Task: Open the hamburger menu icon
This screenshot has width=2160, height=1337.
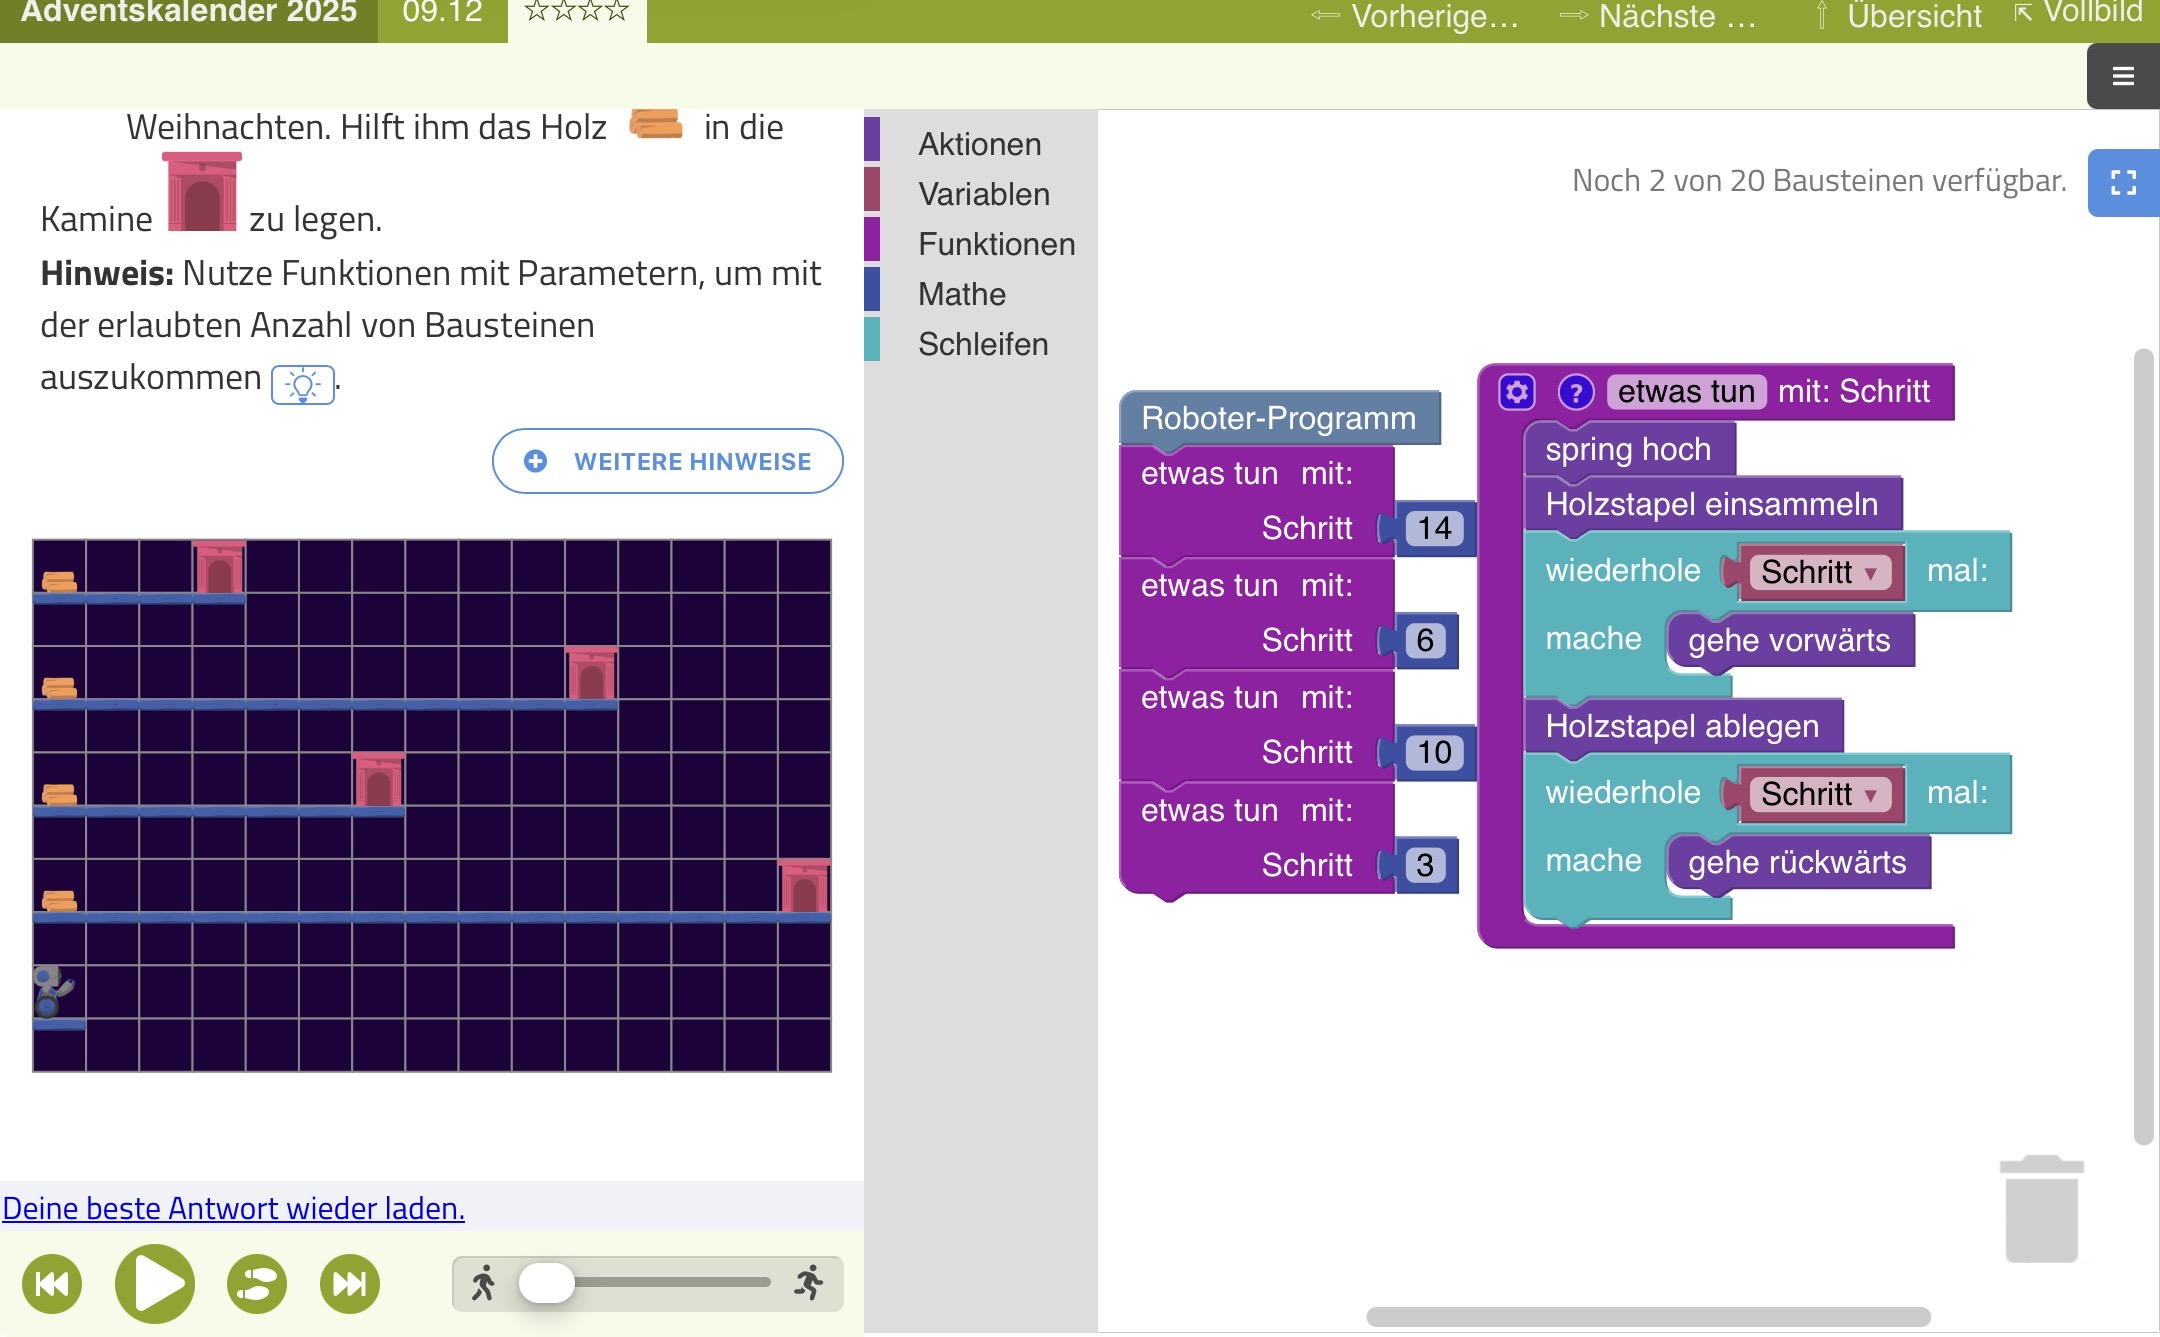Action: (x=2122, y=76)
